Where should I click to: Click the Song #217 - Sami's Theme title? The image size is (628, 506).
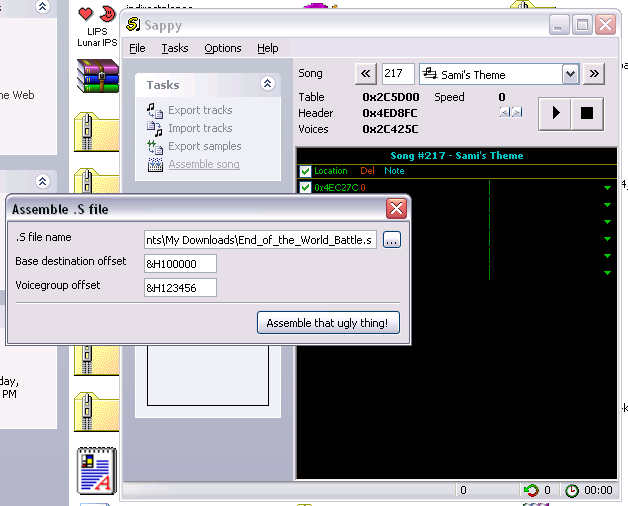tap(457, 155)
